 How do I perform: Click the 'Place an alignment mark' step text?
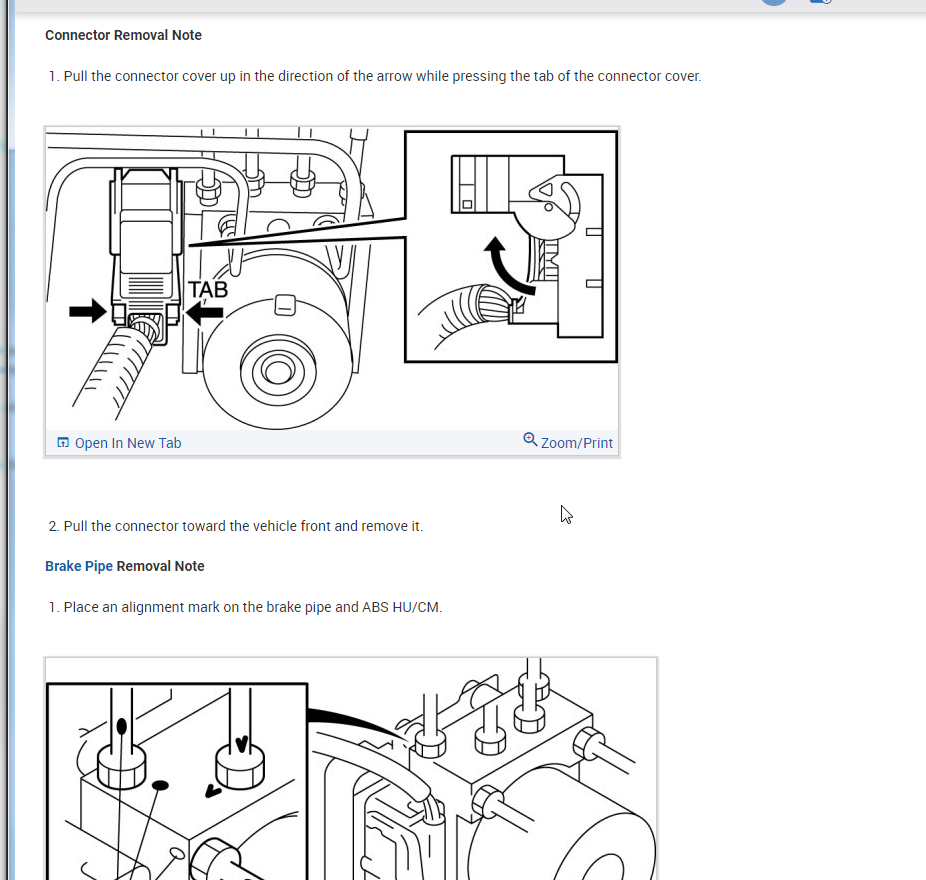pyautogui.click(x=253, y=607)
